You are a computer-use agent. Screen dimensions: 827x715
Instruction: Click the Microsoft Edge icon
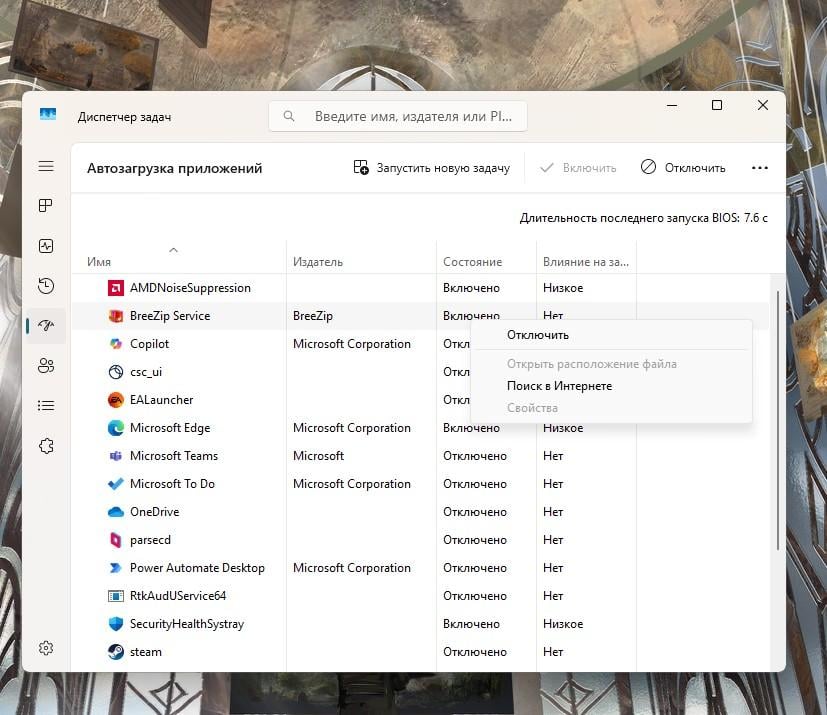[x=116, y=428]
